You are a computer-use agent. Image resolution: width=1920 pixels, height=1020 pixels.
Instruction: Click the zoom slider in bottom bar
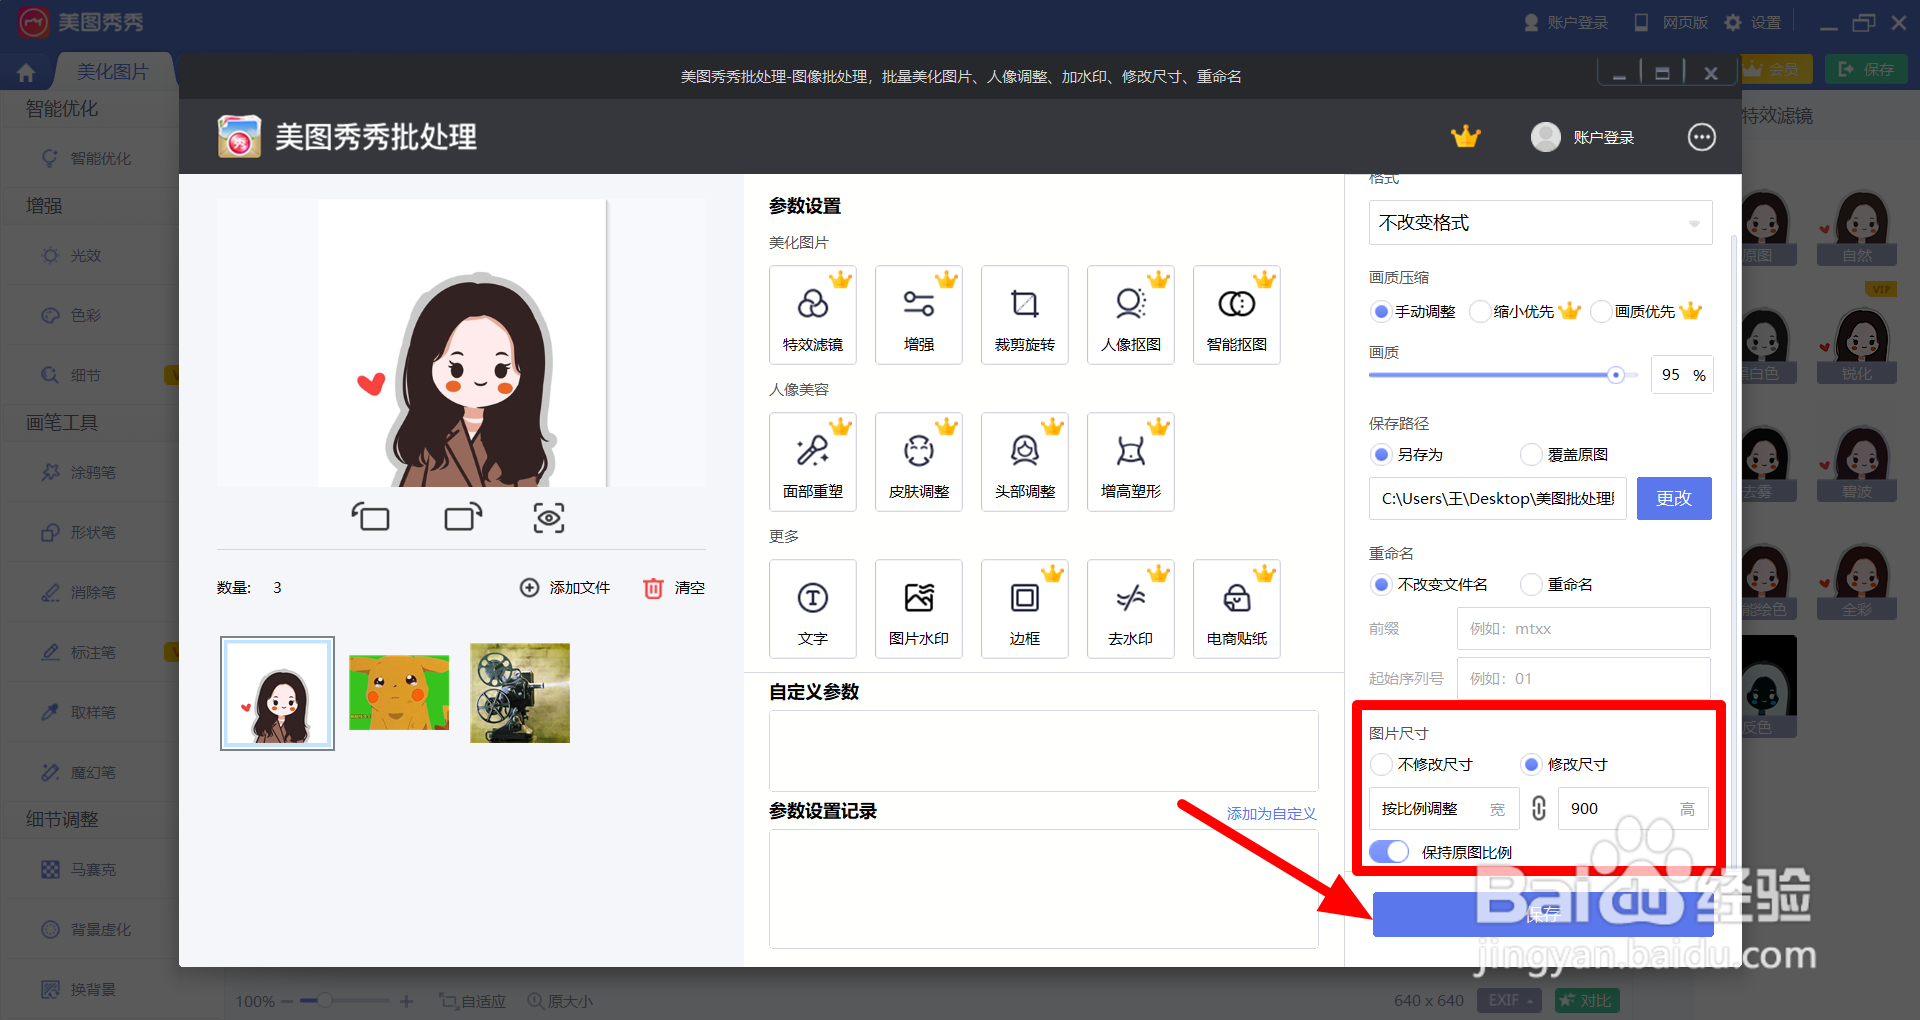[x=346, y=1001]
